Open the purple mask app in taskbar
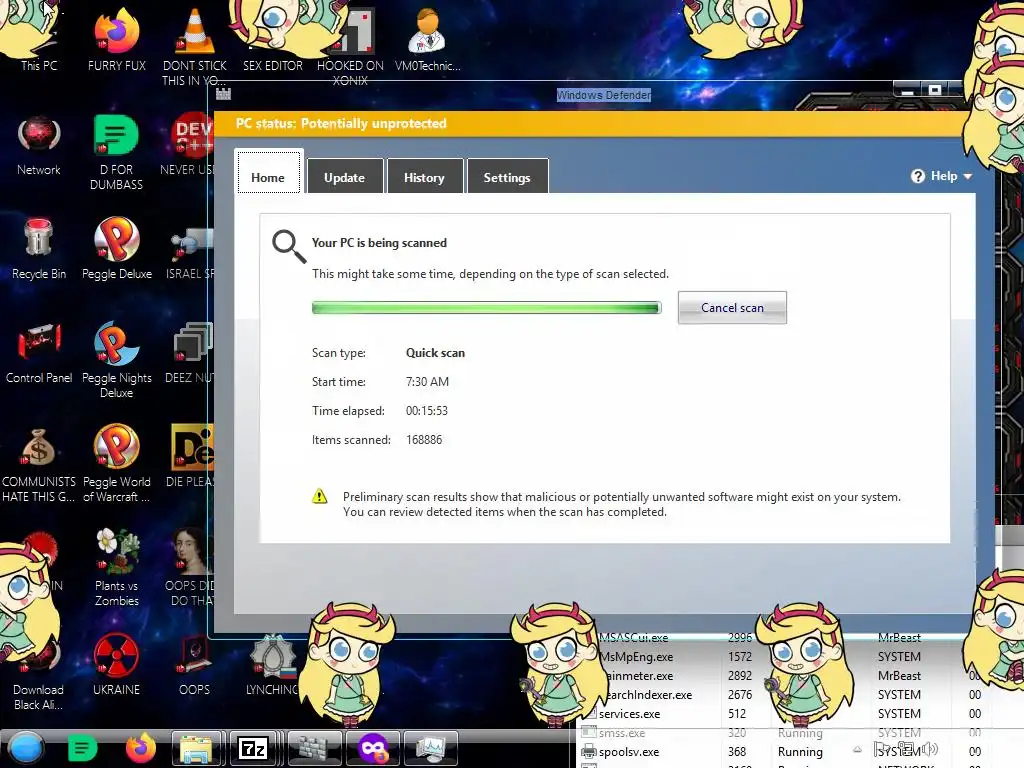The image size is (1024, 768). point(373,748)
